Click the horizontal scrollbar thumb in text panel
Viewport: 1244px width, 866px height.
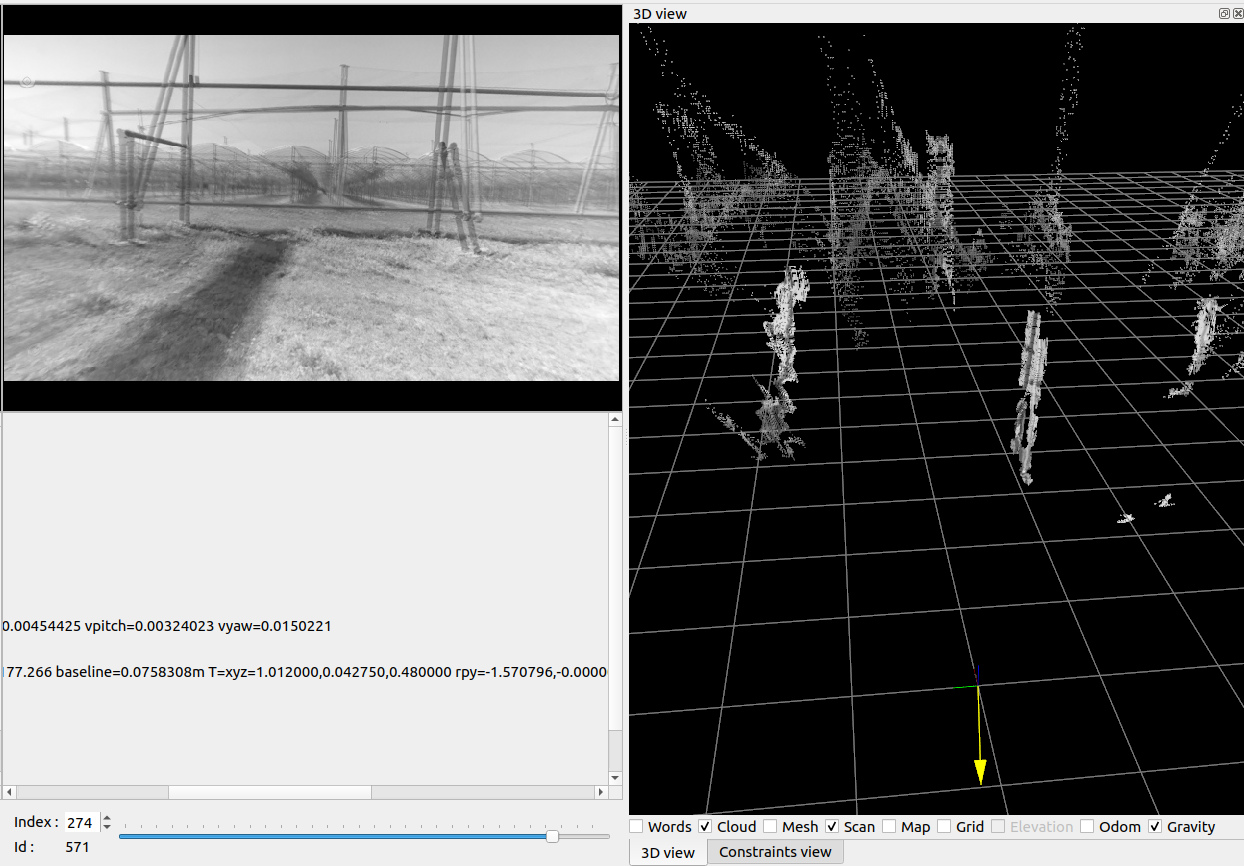pyautogui.click(x=269, y=792)
